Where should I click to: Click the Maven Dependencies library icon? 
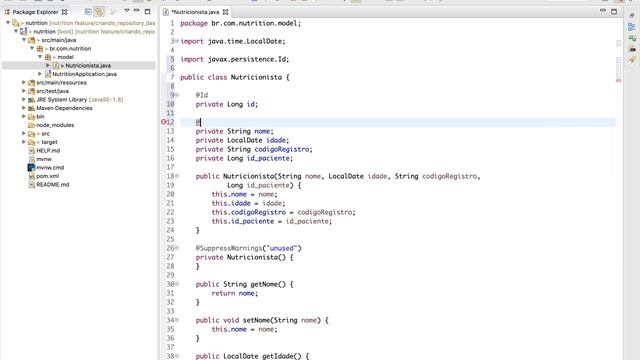[31, 108]
